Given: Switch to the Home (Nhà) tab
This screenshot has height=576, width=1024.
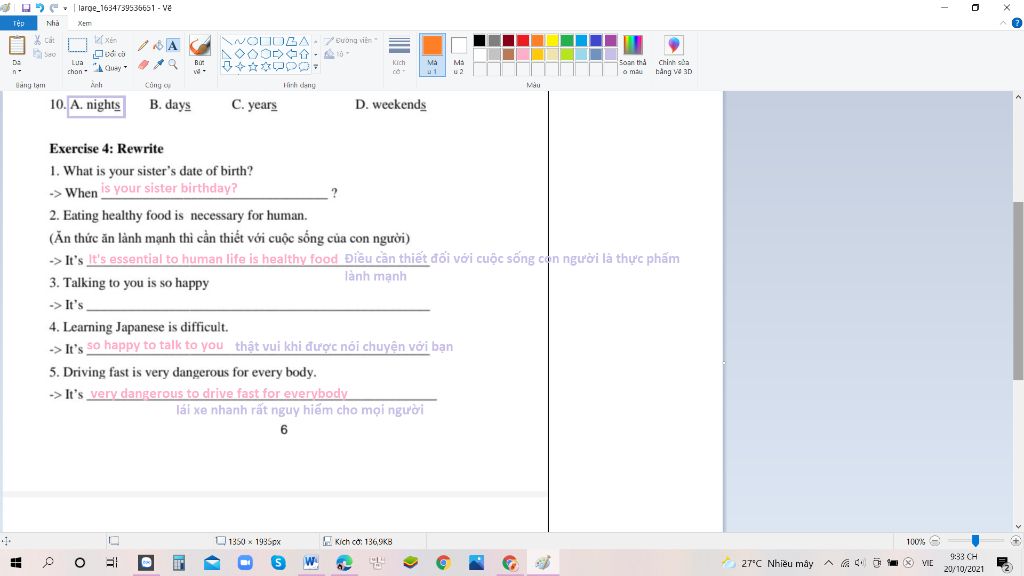Looking at the screenshot, I should [x=53, y=24].
